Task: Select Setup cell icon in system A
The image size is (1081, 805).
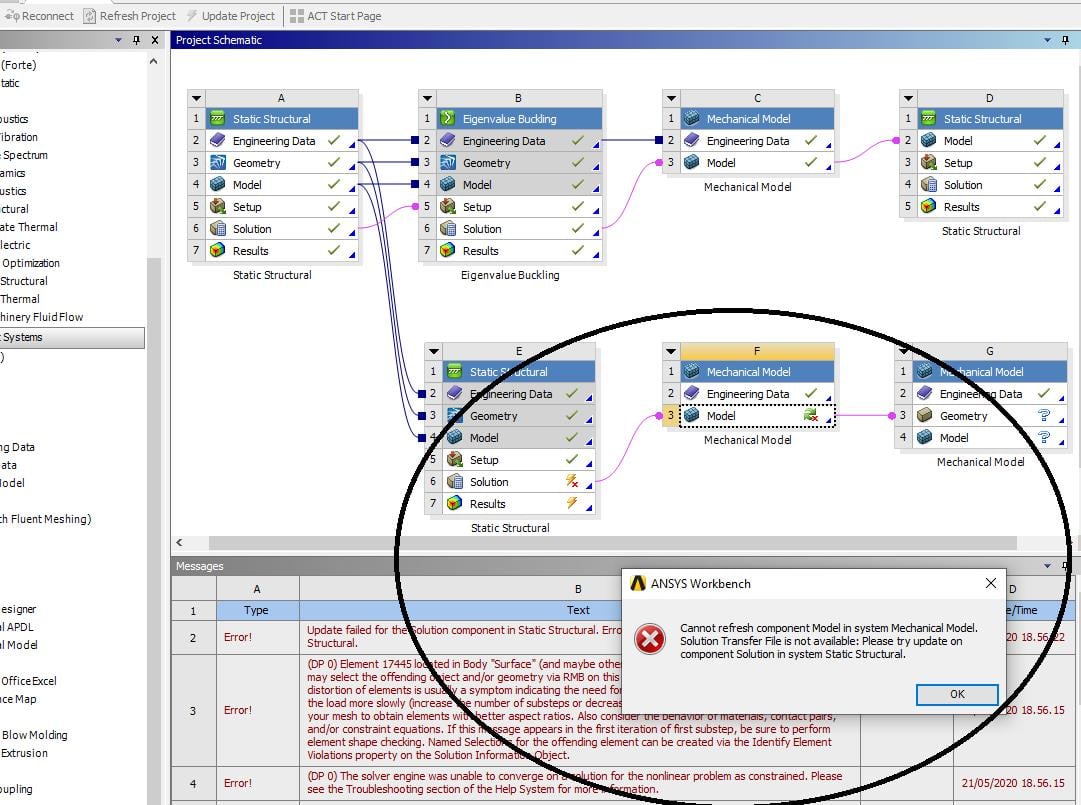Action: [x=218, y=207]
